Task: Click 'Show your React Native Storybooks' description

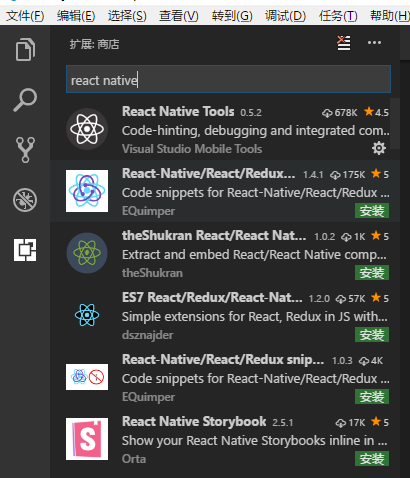Action: tap(255, 441)
